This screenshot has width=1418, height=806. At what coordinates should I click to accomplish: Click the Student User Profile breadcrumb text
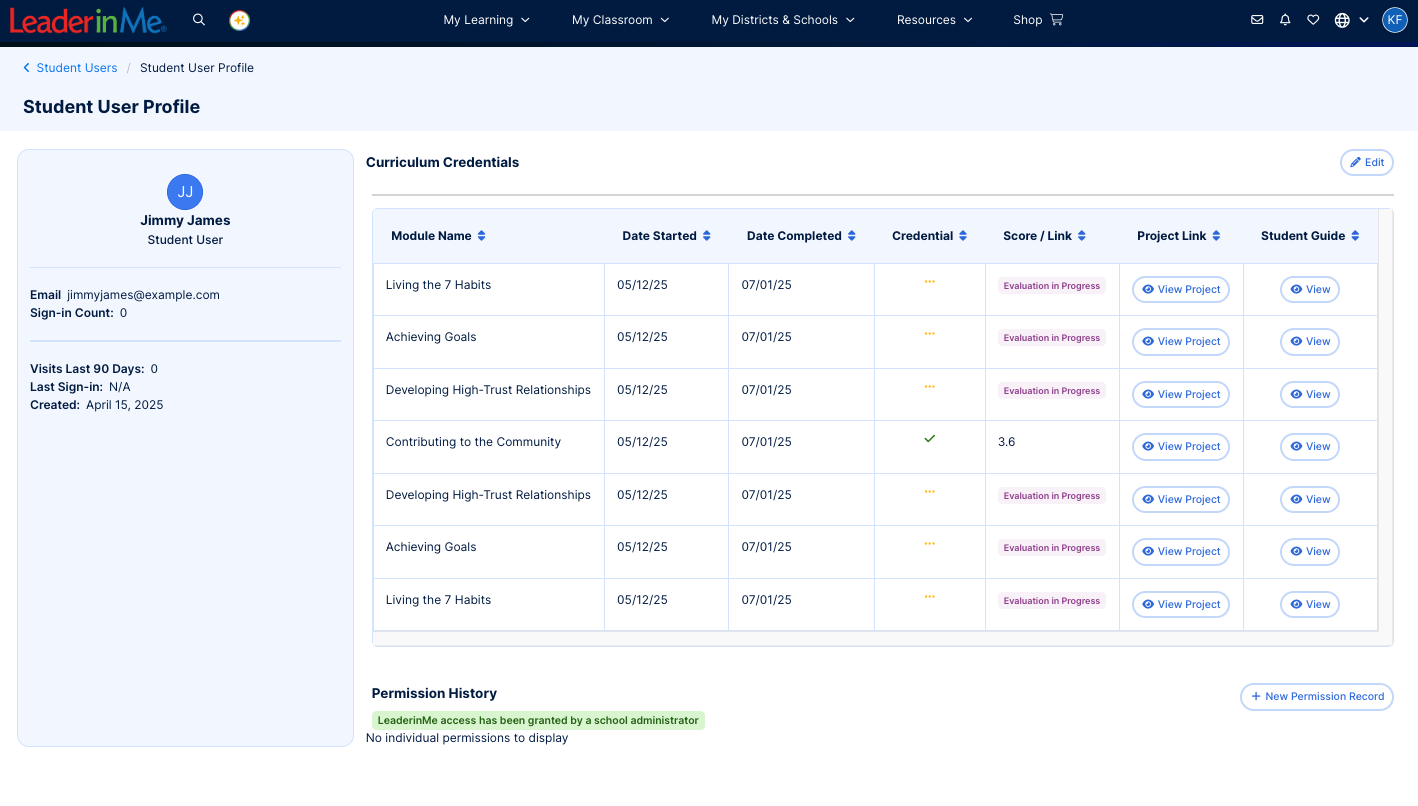click(x=197, y=68)
